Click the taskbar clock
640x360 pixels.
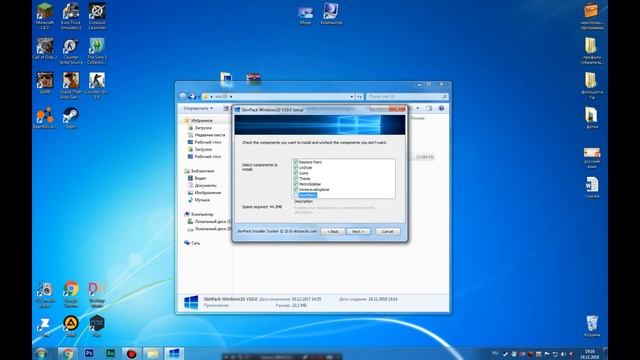coord(590,354)
